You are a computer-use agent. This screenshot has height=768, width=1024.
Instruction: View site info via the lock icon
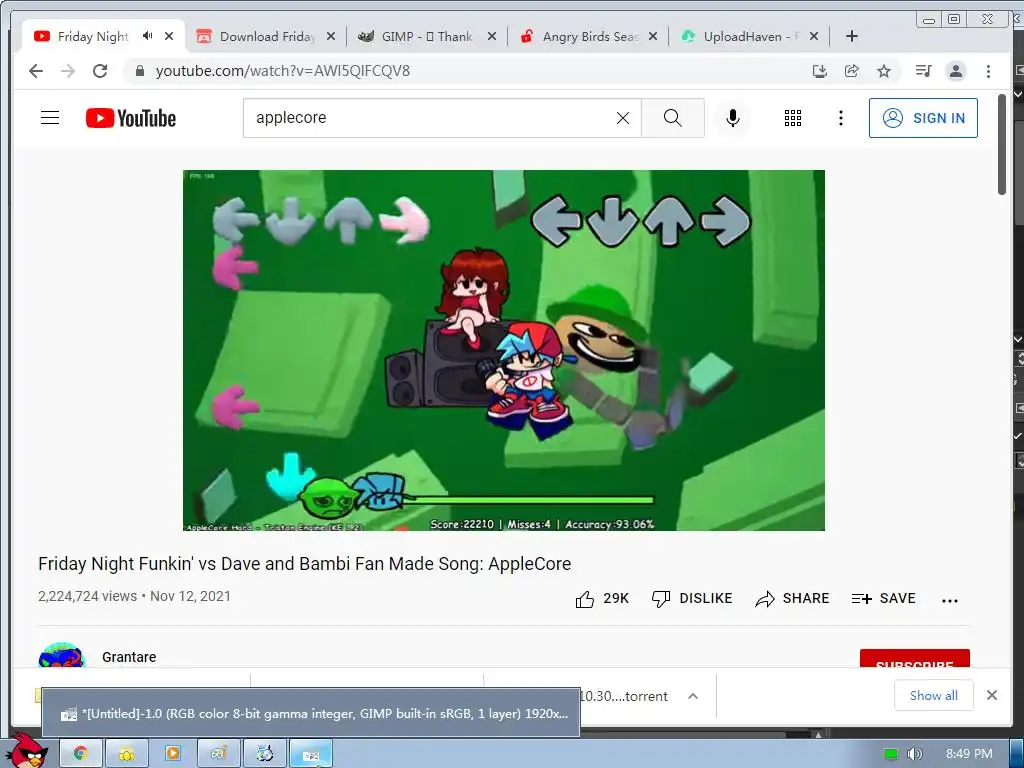(139, 71)
